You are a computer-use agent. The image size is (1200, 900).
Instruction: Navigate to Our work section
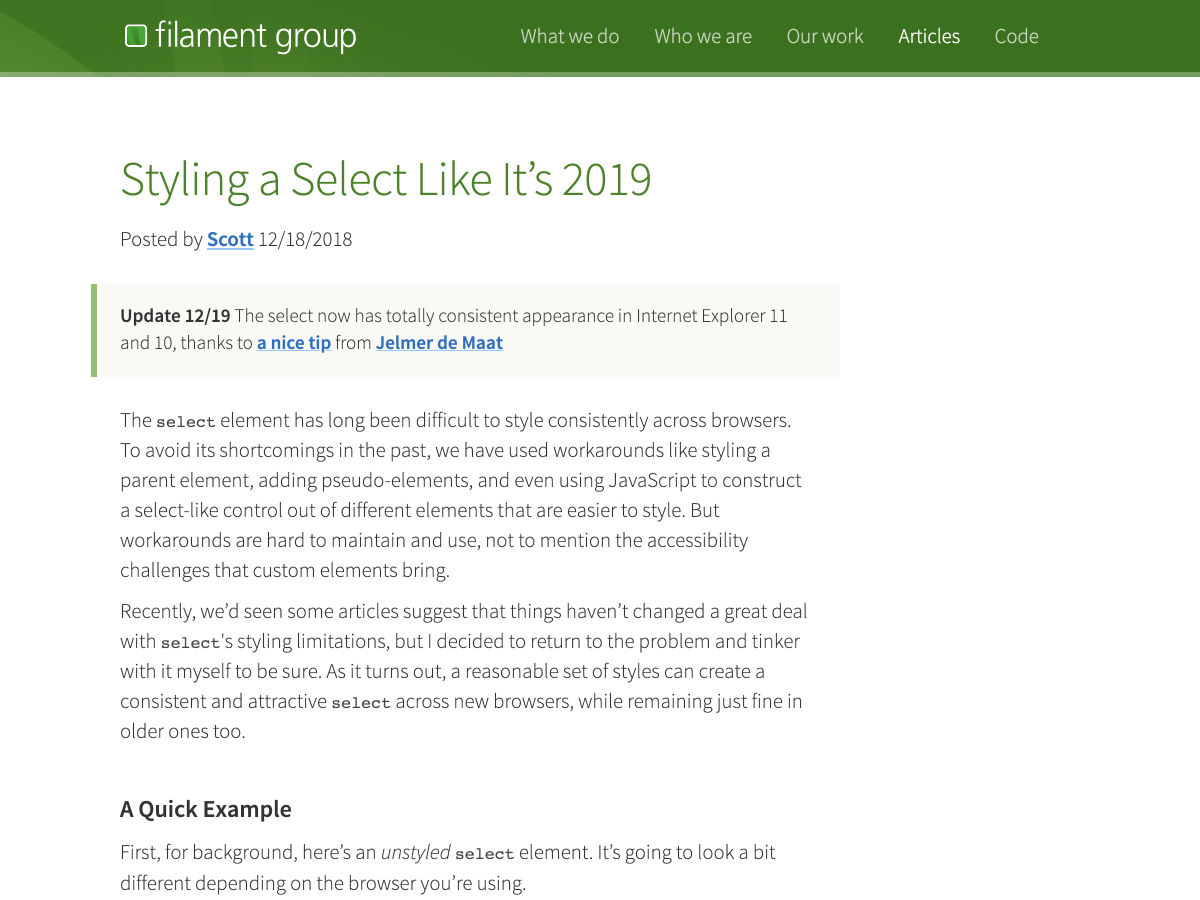point(825,36)
